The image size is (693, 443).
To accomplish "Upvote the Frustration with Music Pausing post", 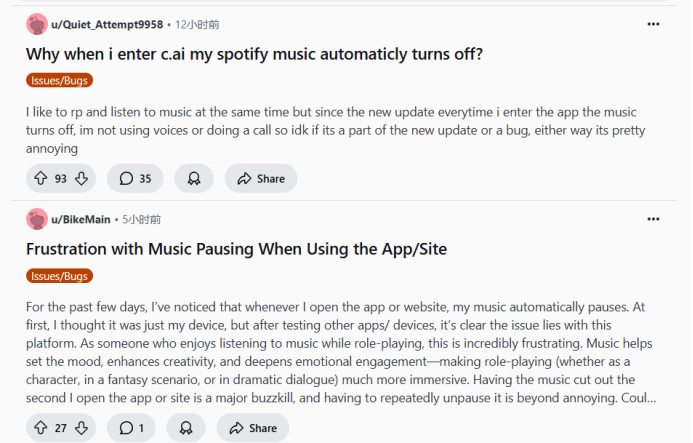I will pos(41,428).
